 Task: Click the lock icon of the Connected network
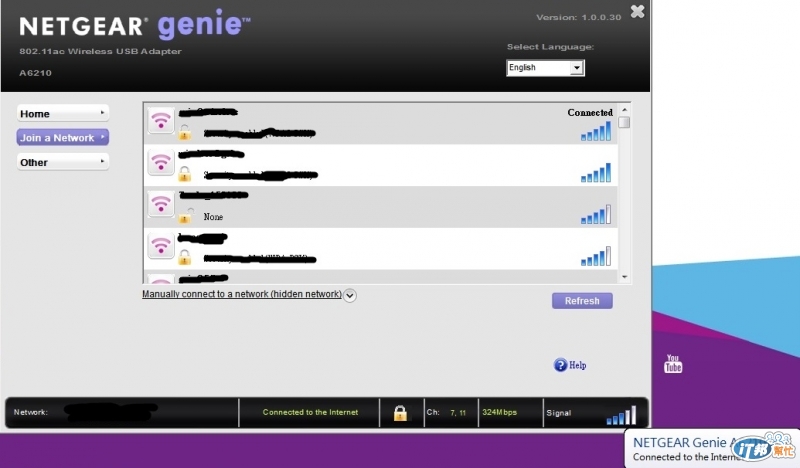pyautogui.click(x=185, y=133)
